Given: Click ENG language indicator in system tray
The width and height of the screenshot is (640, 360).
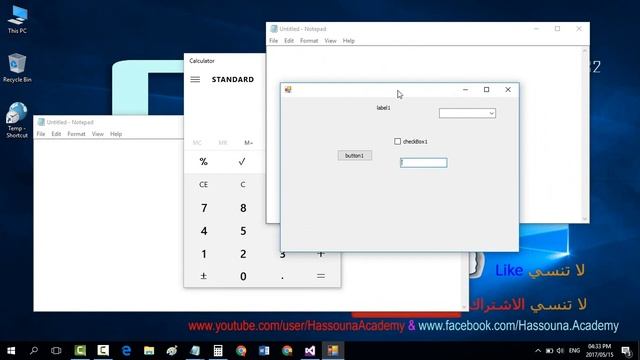Looking at the screenshot, I should (574, 351).
